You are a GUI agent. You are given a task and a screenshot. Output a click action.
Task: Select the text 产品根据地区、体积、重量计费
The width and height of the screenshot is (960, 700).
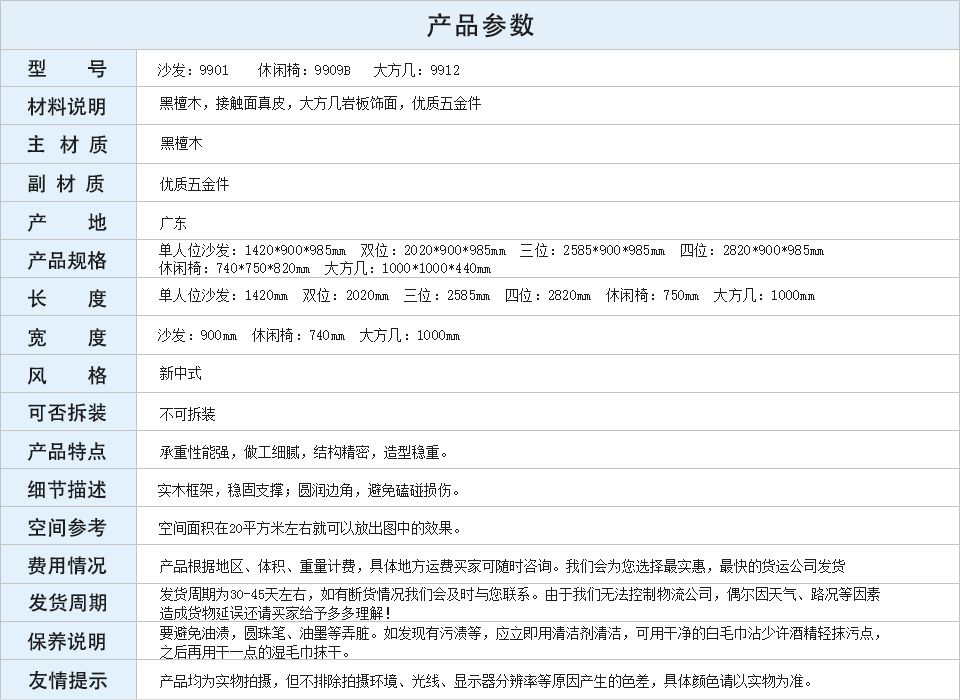(257, 566)
